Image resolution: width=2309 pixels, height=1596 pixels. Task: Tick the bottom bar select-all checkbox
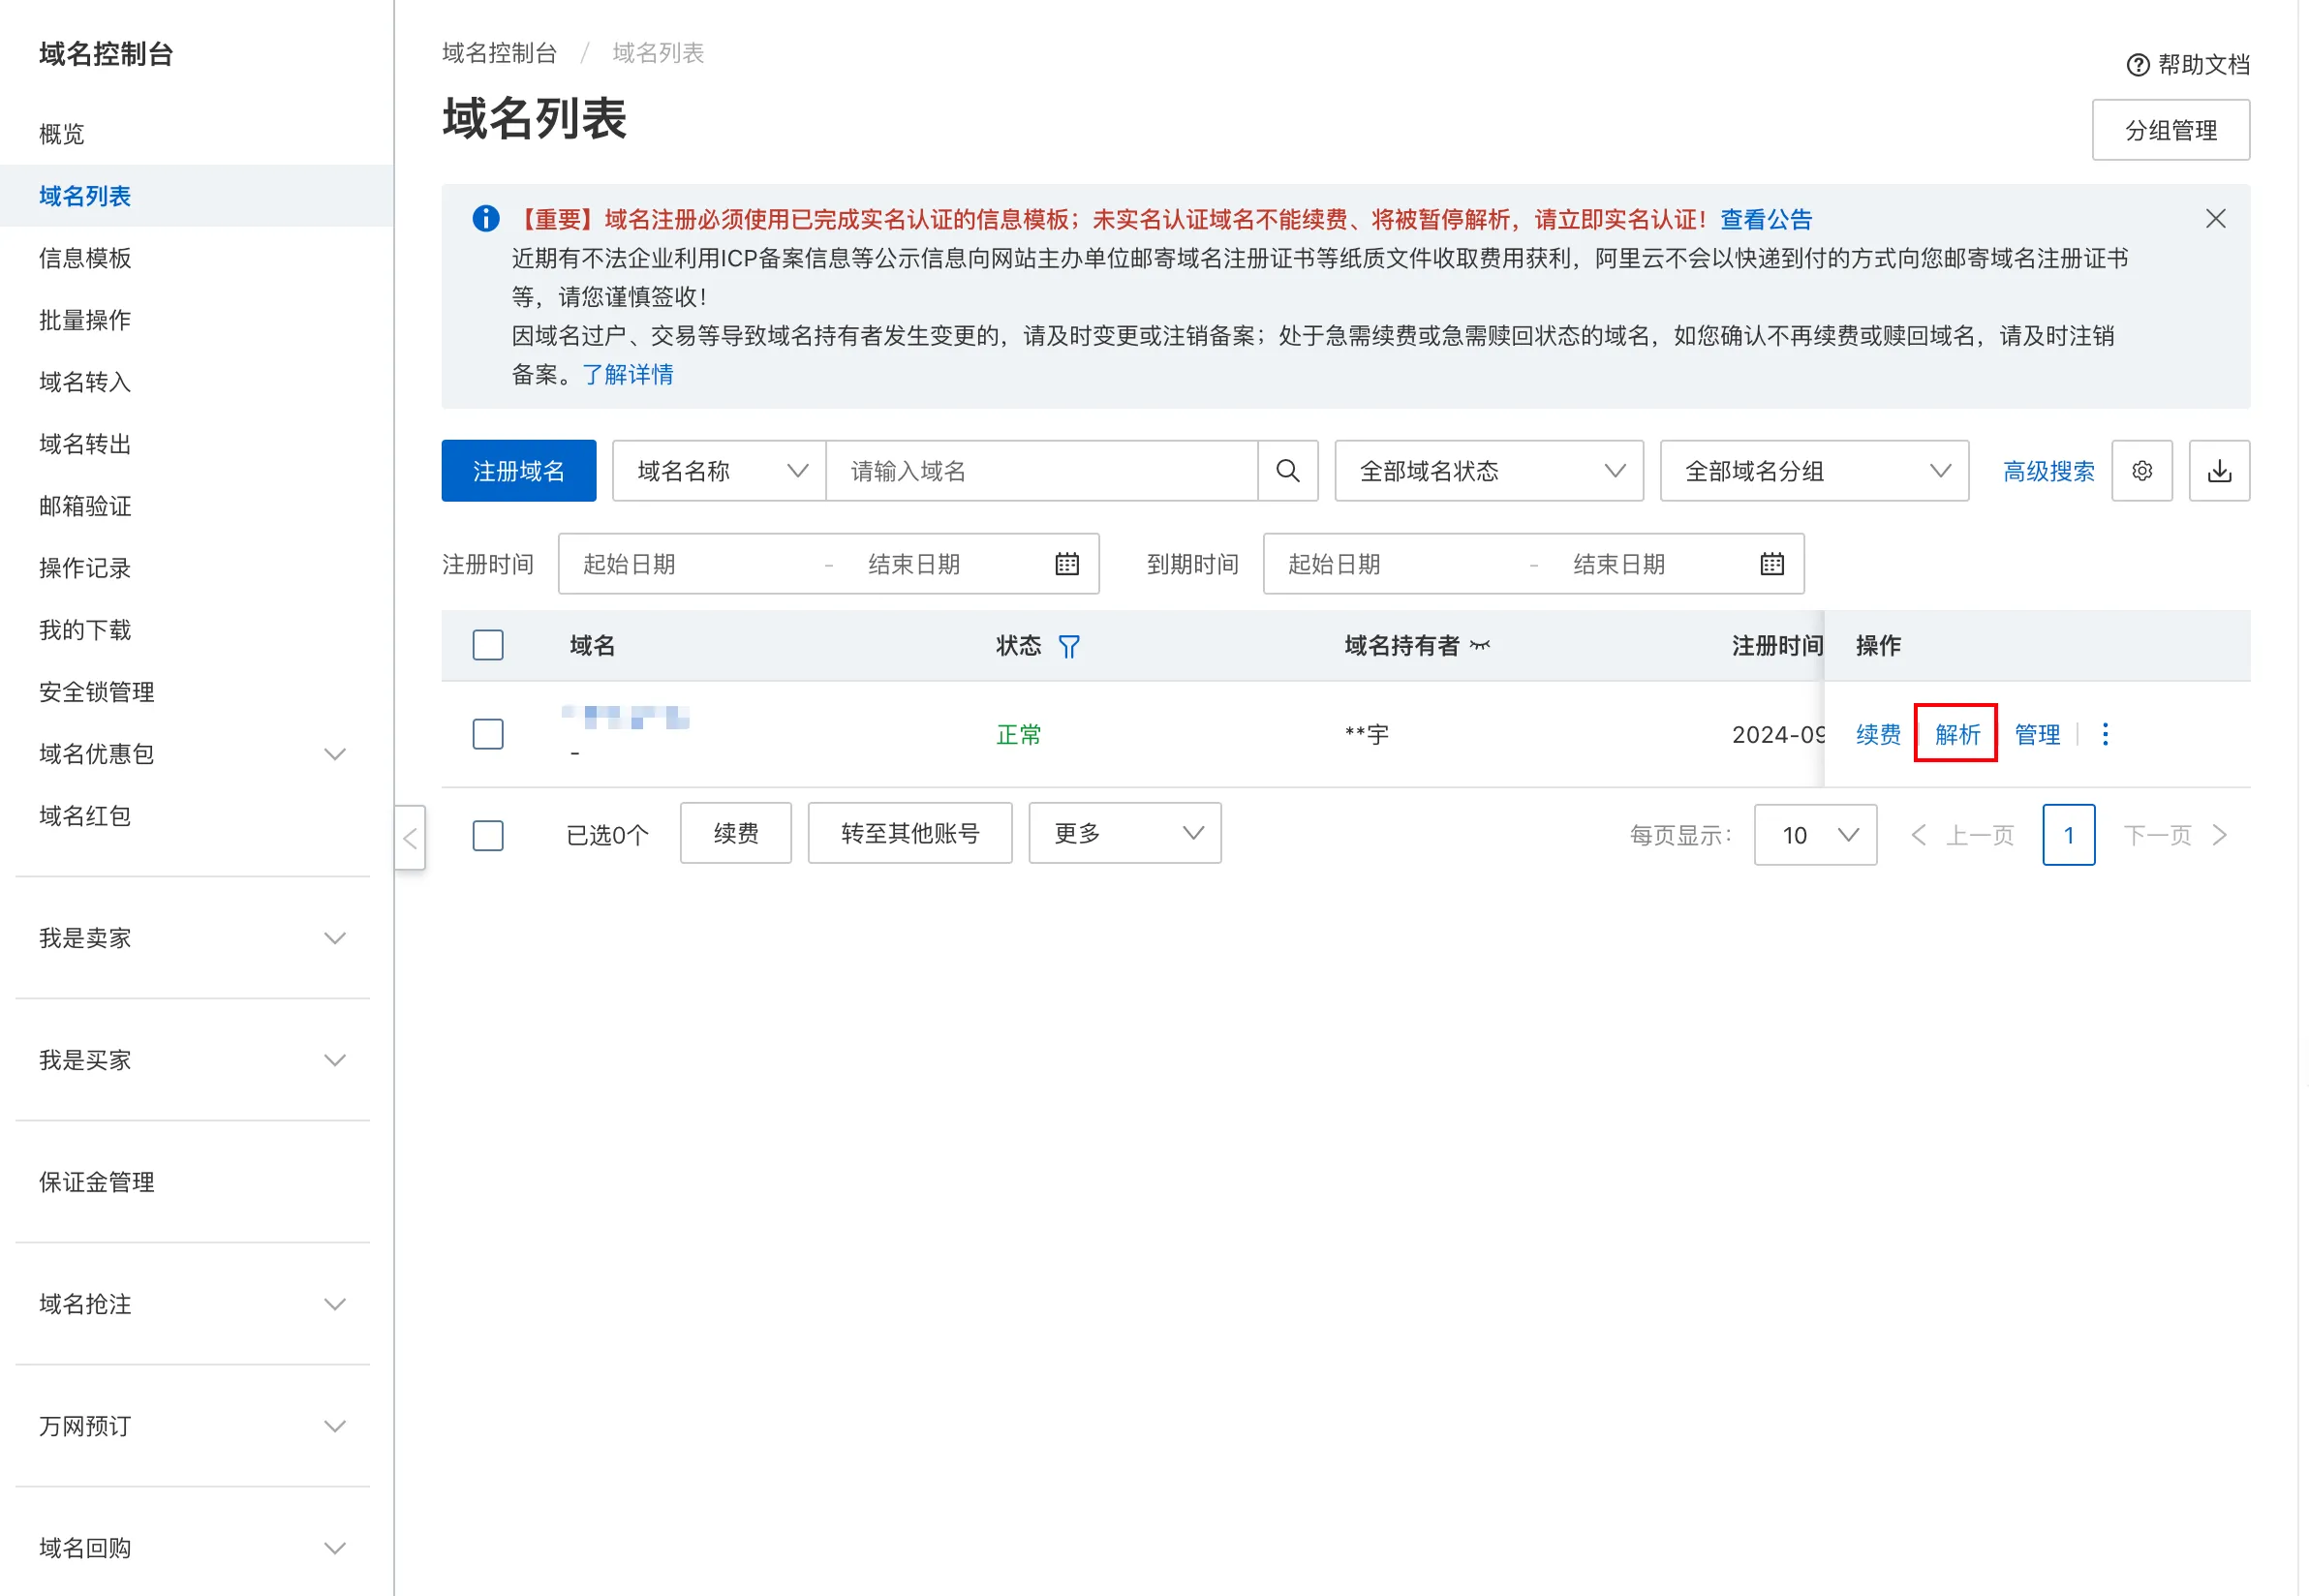click(x=488, y=835)
